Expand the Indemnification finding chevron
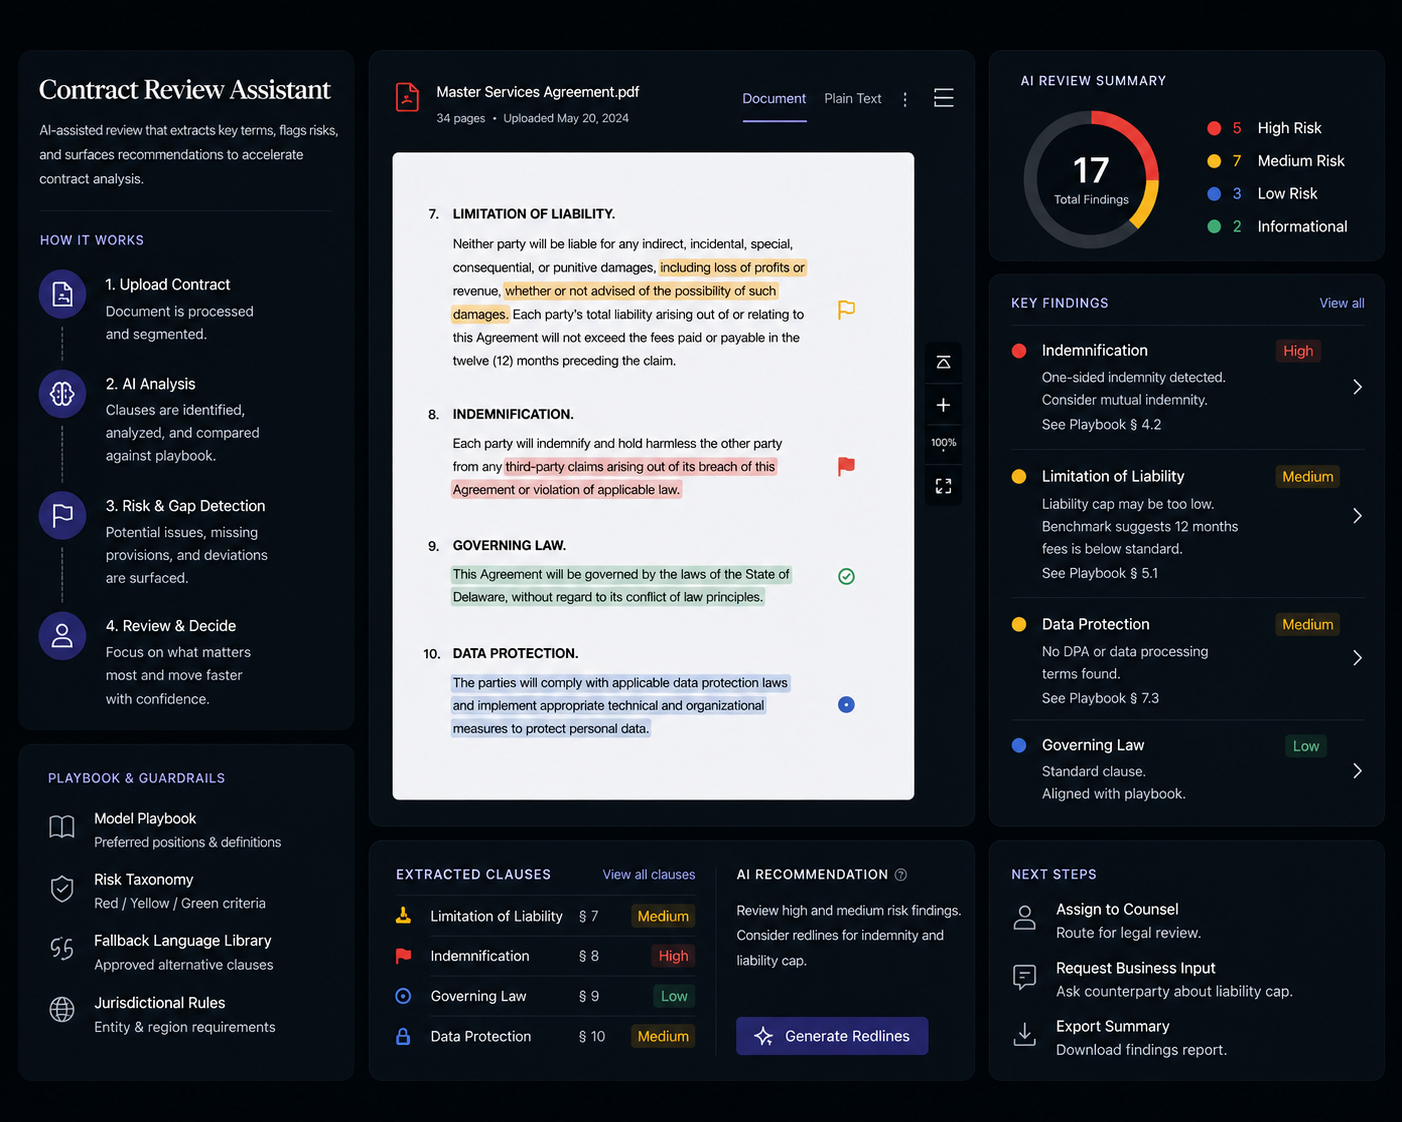1402x1122 pixels. coord(1357,387)
